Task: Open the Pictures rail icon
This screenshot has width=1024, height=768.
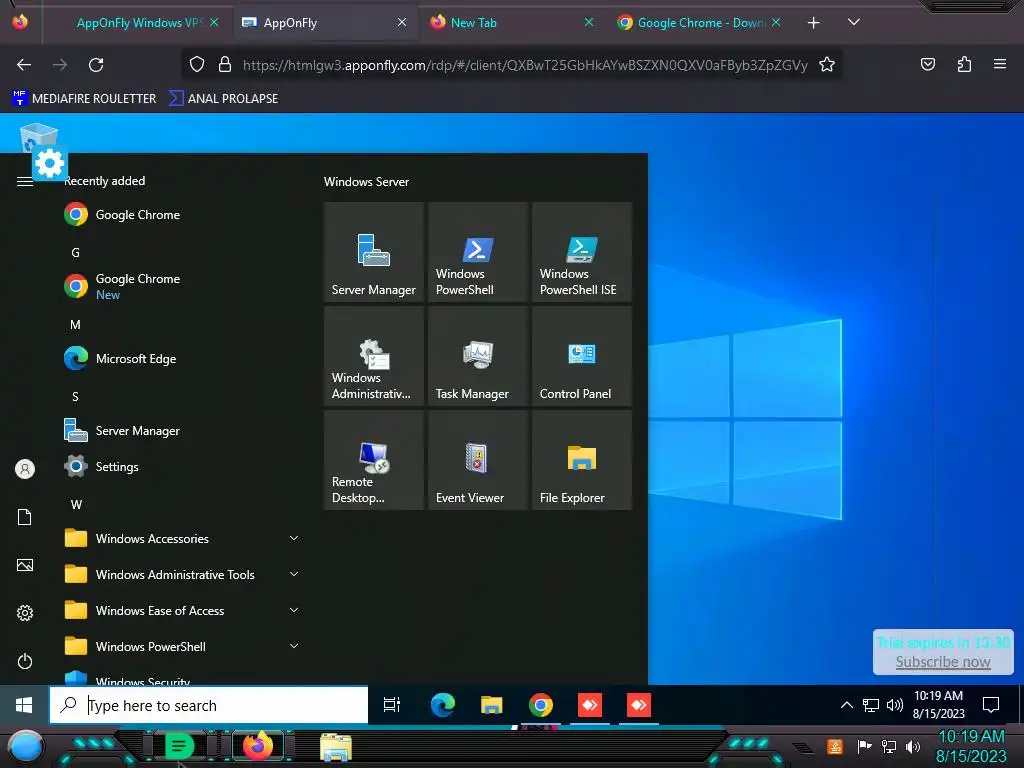Action: click(25, 565)
